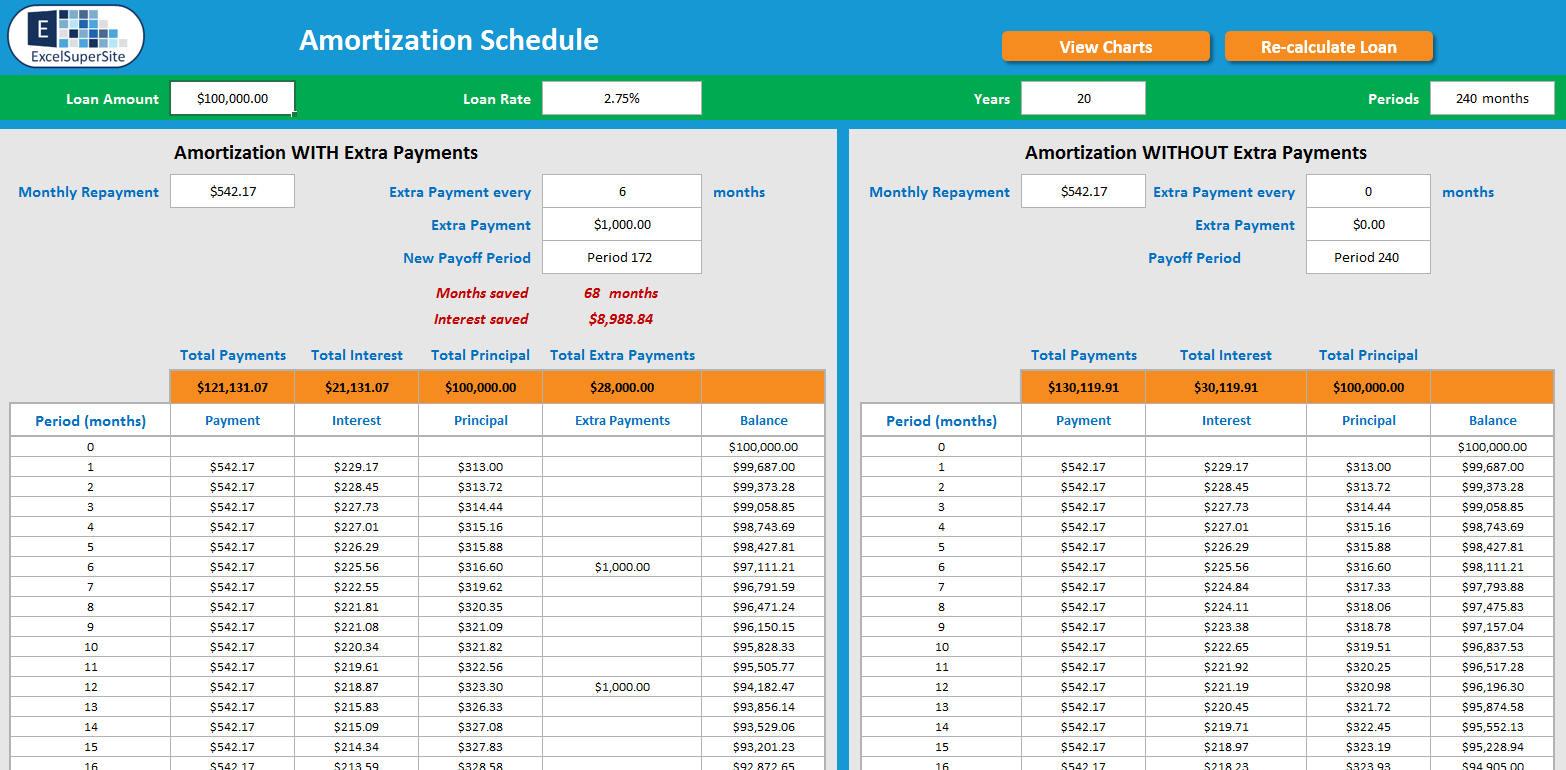Open the View Charts button
1566x770 pixels.
(x=1106, y=47)
